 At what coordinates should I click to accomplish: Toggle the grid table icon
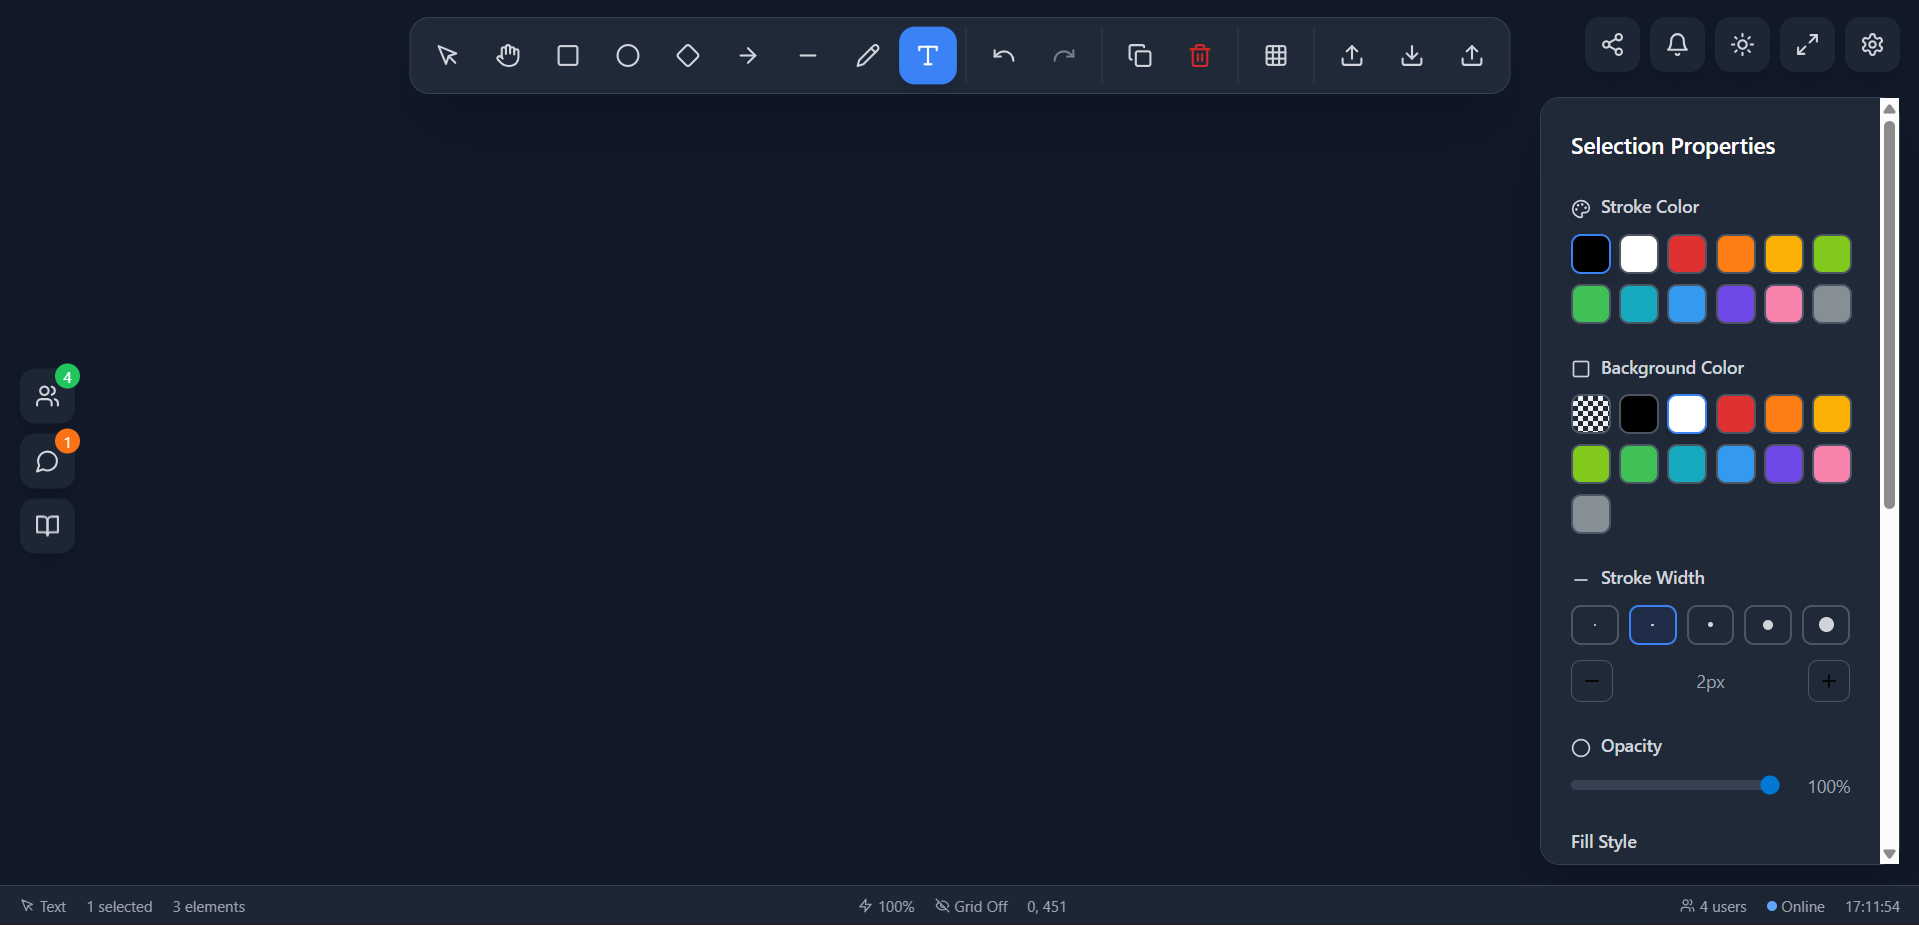(x=1276, y=56)
